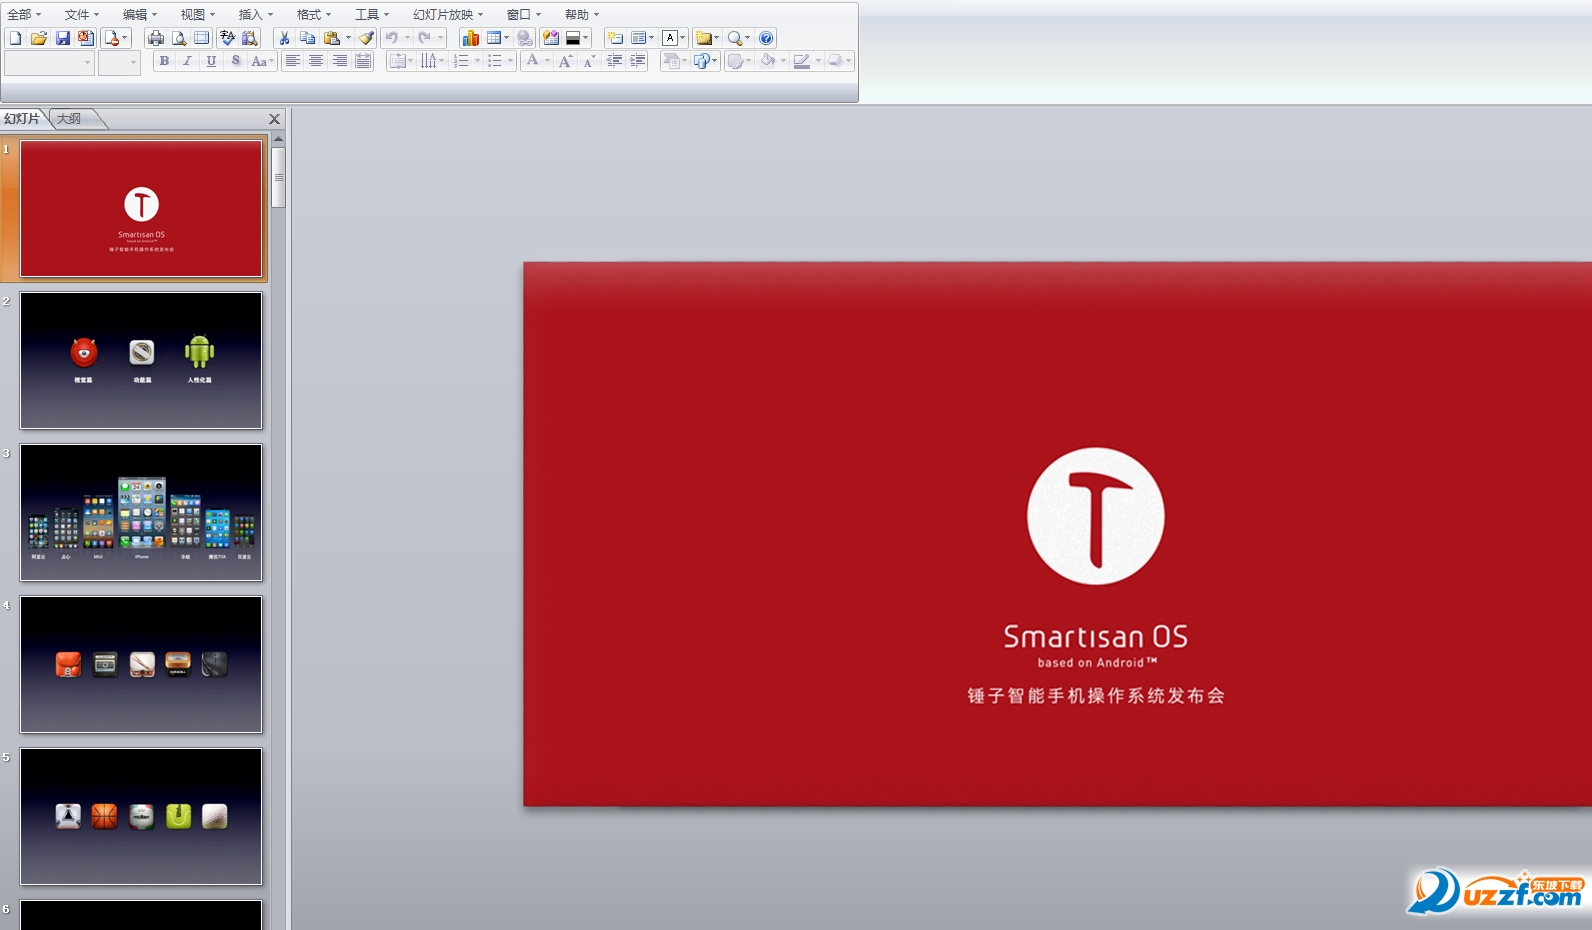Viewport: 1592px width, 930px height.
Task: Insert a table with the grid icon
Action: [x=494, y=38]
